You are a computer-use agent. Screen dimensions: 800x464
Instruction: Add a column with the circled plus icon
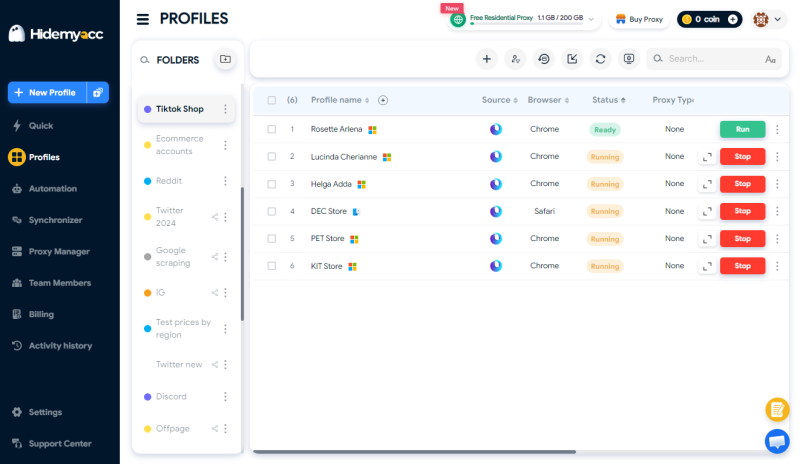point(383,100)
